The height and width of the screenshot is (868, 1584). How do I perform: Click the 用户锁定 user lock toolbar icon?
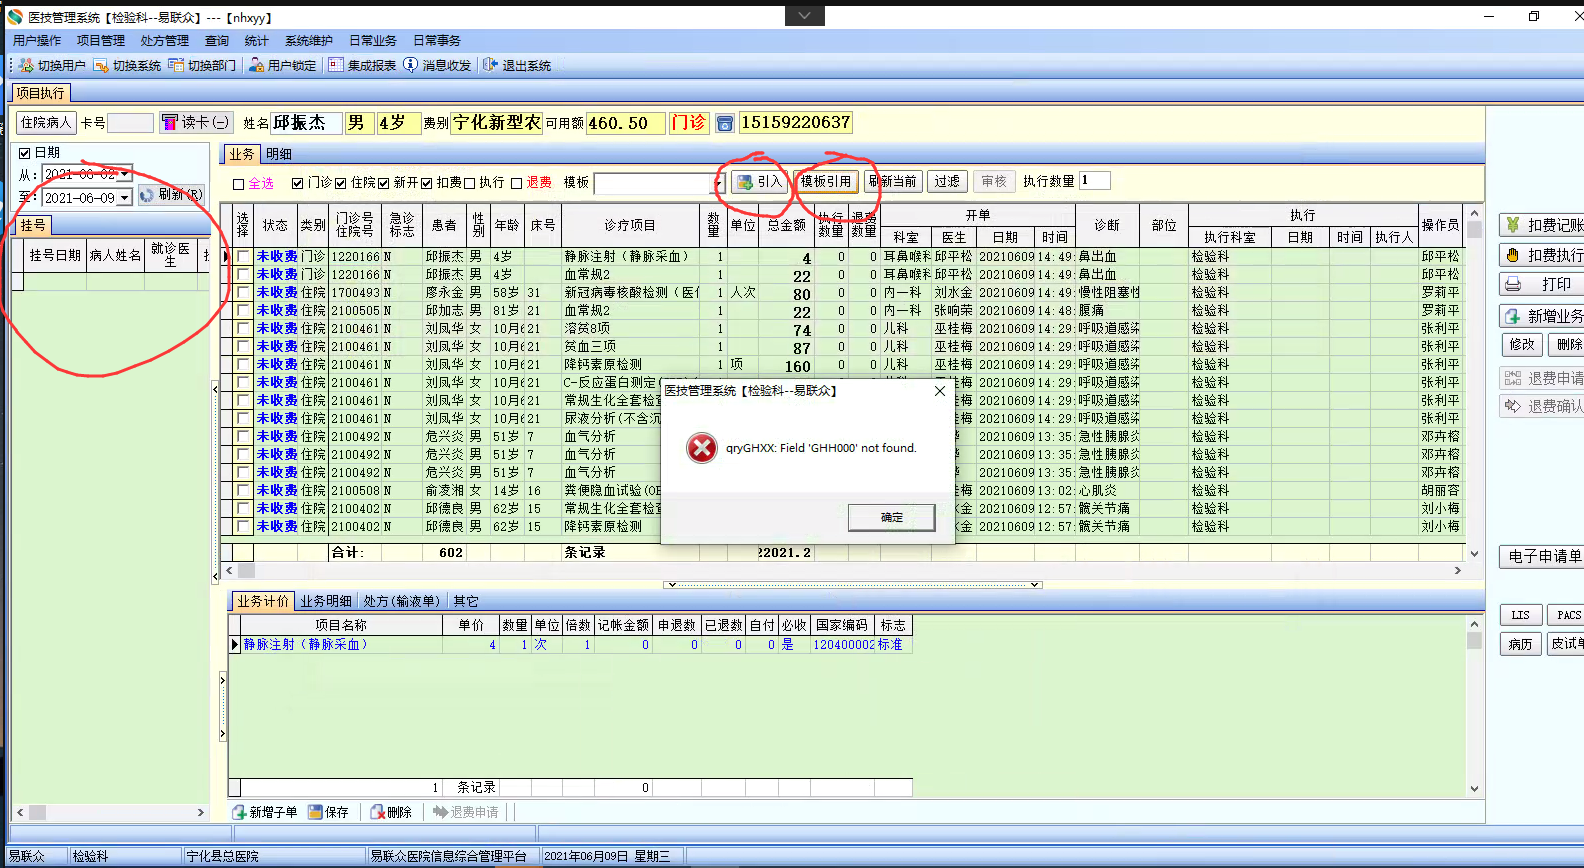tap(256, 65)
